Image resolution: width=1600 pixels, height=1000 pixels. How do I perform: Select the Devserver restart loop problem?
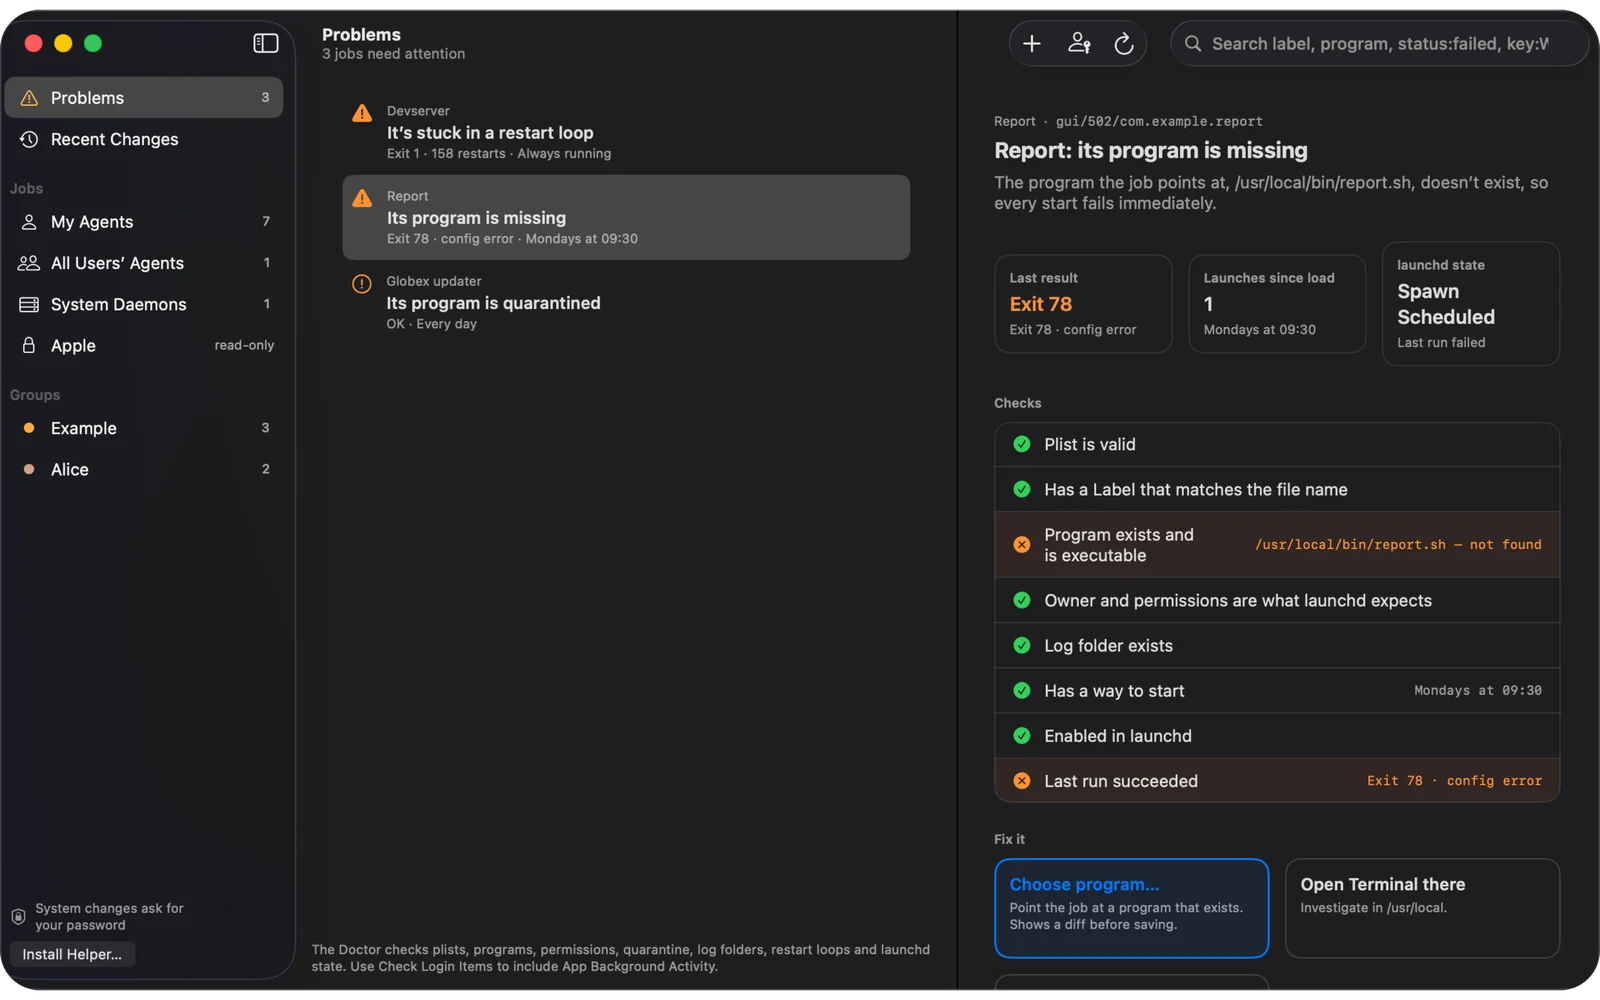pos(626,132)
